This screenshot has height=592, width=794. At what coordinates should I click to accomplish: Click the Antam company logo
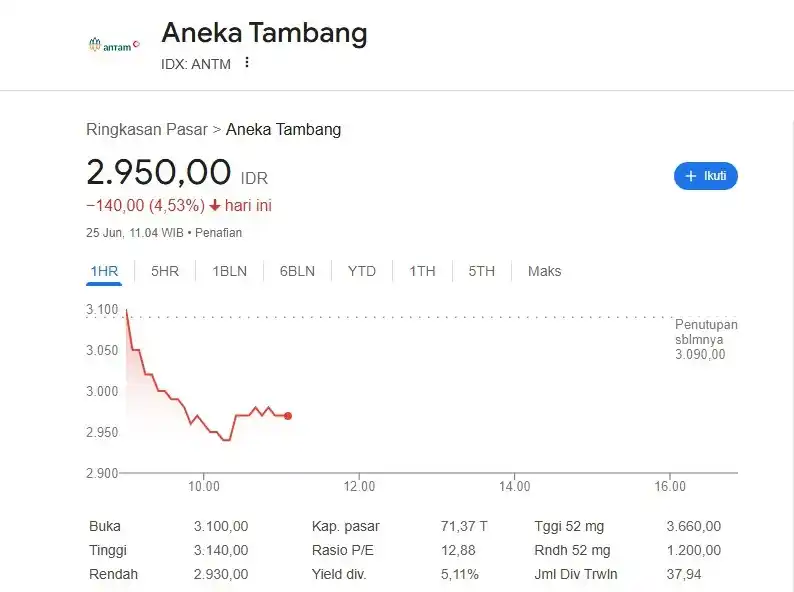pos(113,44)
